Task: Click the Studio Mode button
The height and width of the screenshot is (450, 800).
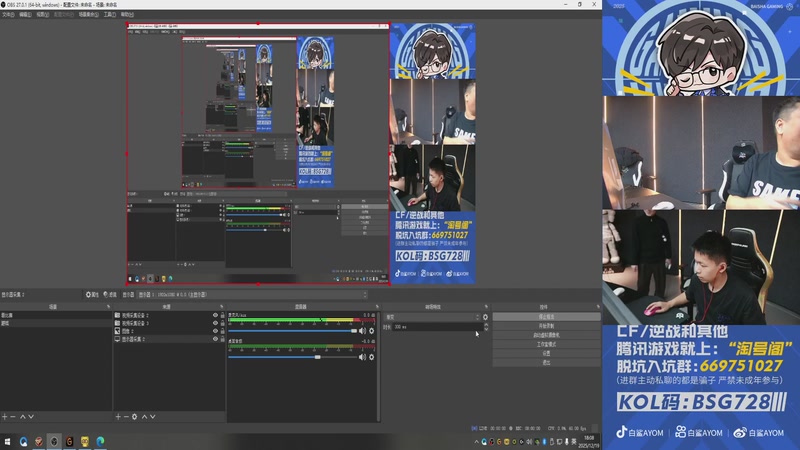Action: point(546,344)
